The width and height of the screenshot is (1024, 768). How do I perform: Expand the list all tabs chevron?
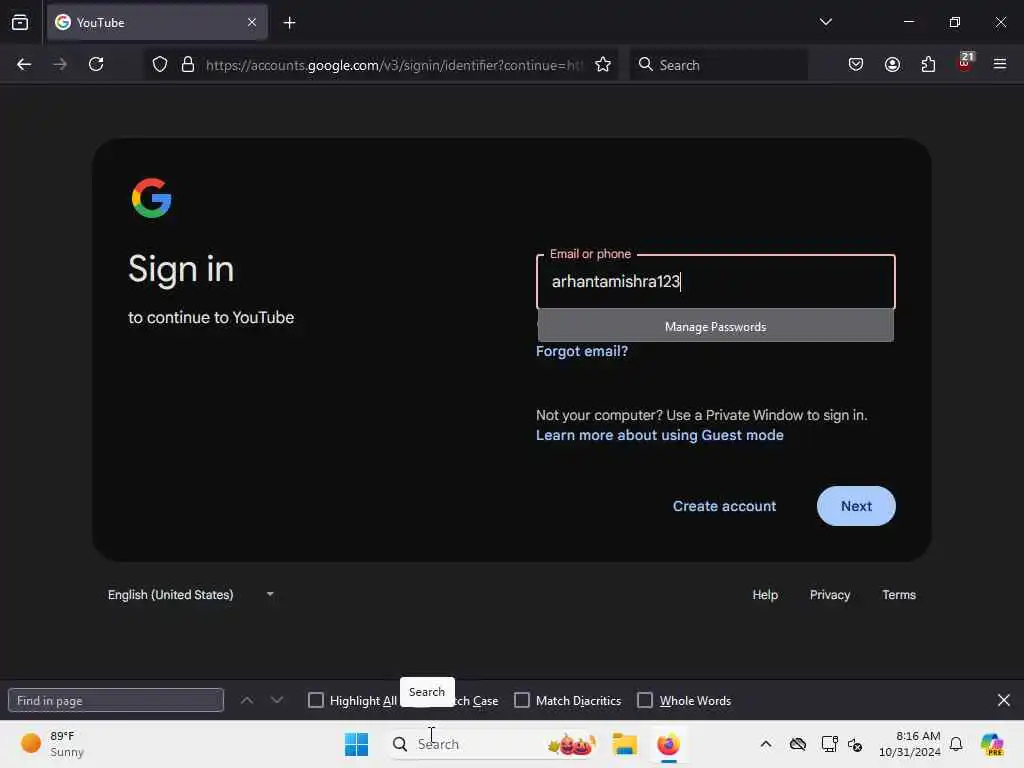pyautogui.click(x=825, y=22)
